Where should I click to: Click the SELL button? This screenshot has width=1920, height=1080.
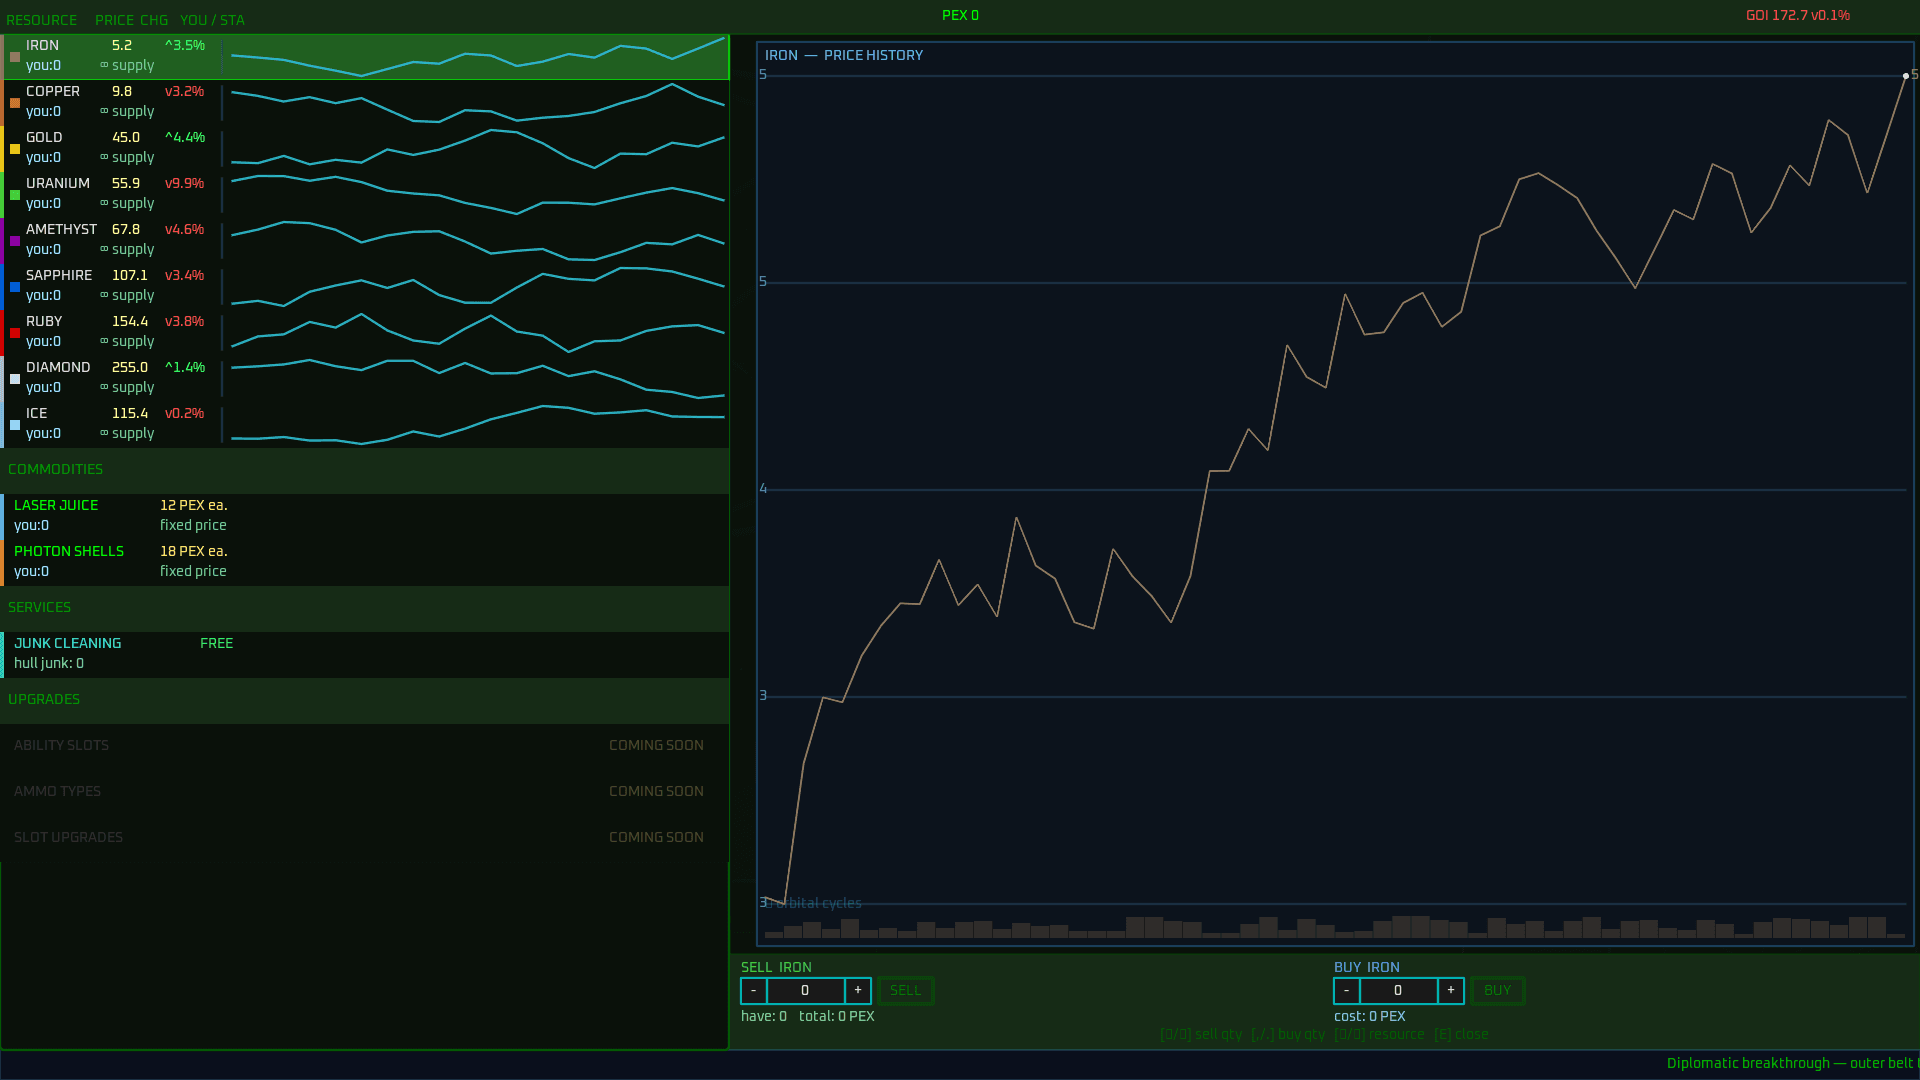[906, 991]
